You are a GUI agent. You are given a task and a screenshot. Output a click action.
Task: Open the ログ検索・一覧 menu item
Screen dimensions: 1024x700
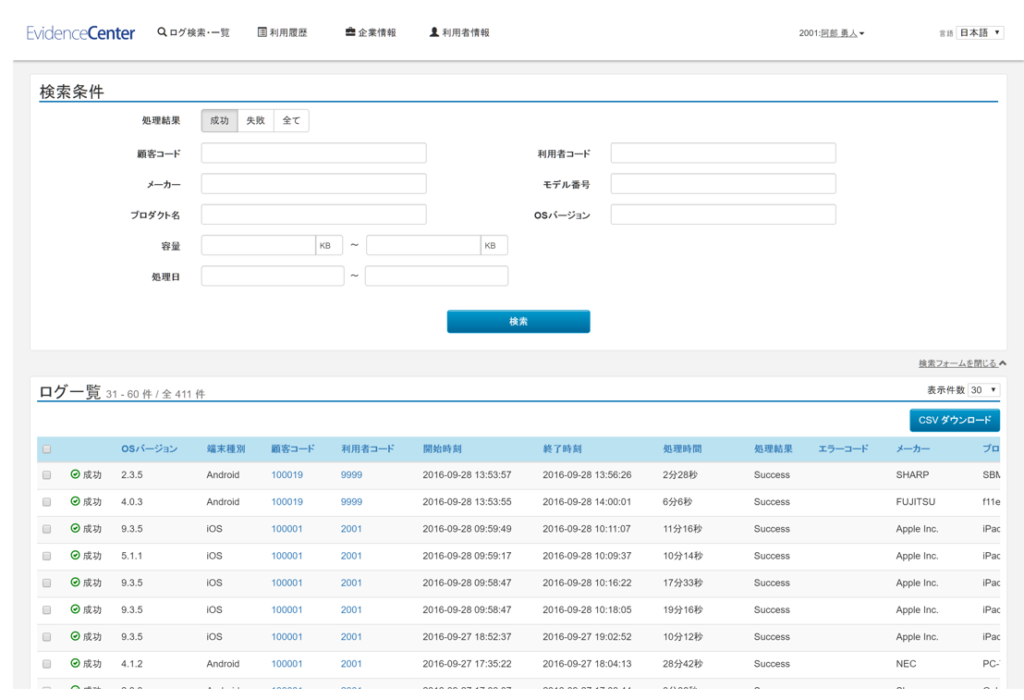[x=193, y=33]
